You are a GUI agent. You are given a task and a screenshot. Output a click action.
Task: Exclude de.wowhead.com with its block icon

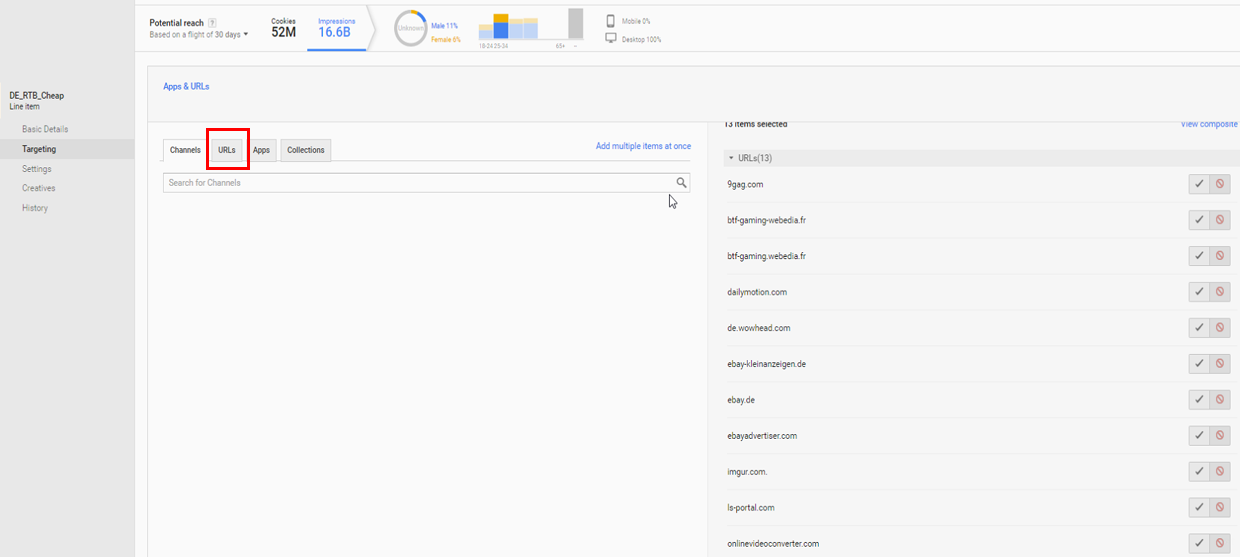[1220, 328]
